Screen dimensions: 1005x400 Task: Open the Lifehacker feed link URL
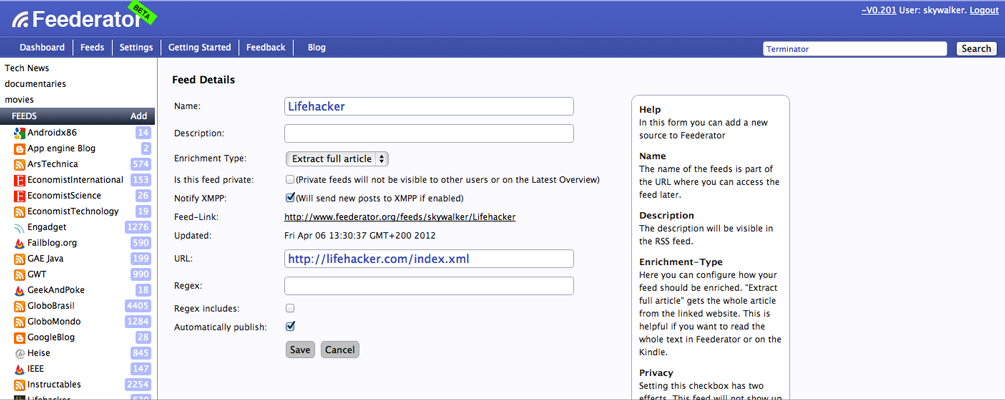click(x=400, y=217)
